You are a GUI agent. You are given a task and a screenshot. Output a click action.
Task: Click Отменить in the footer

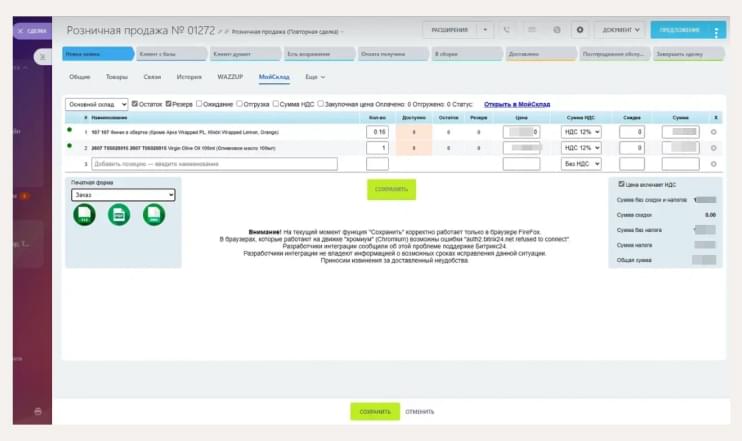tap(420, 412)
